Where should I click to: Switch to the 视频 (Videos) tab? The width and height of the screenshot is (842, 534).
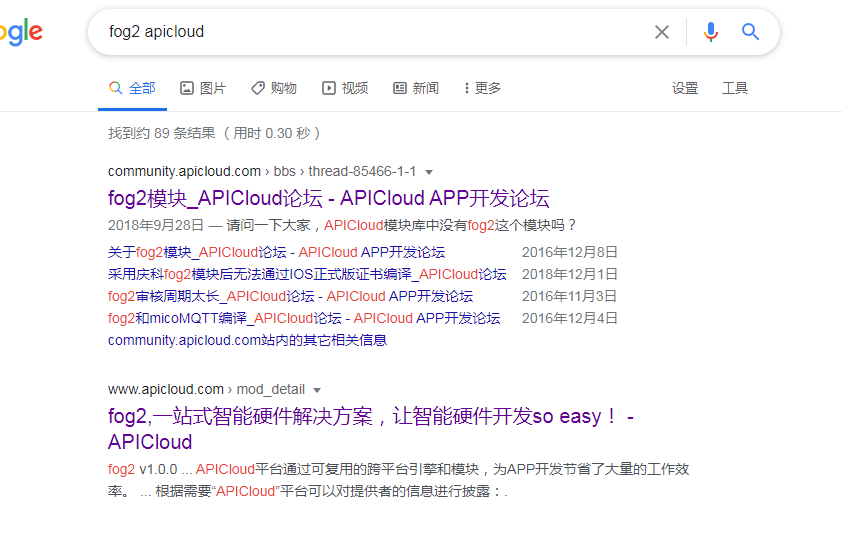345,88
